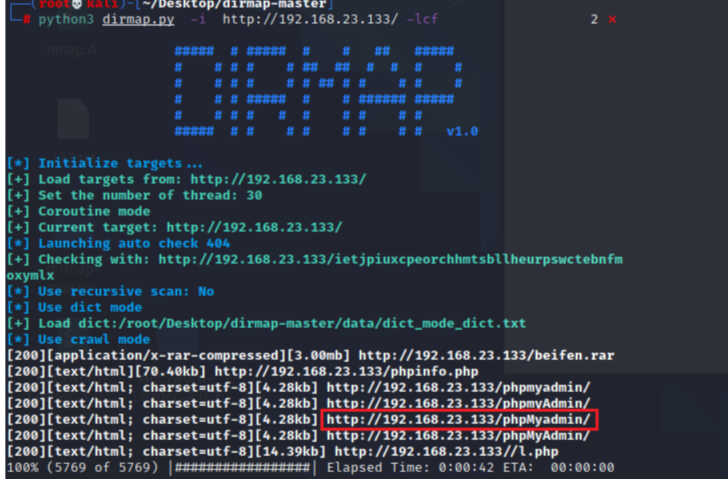Click the exit code 2 indicator
Viewport: 728px width, 479px height.
pyautogui.click(x=594, y=19)
